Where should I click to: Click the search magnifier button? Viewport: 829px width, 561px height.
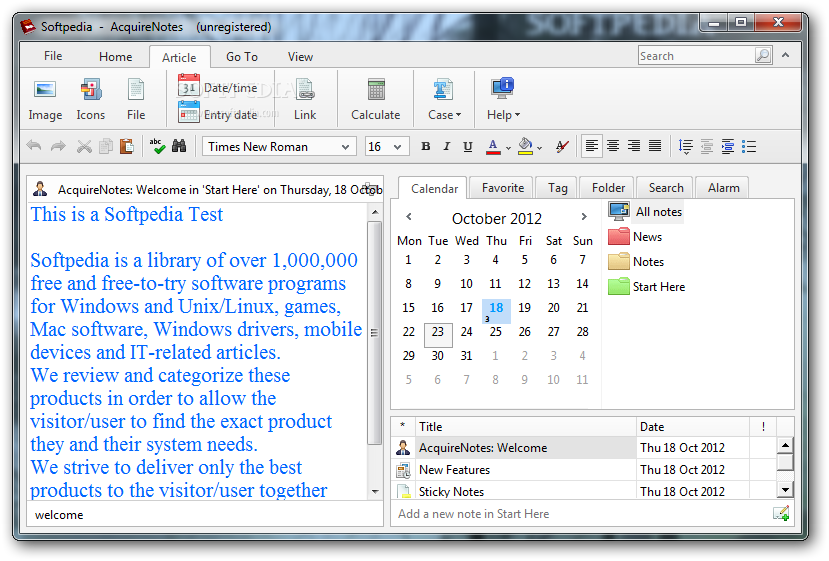[763, 56]
